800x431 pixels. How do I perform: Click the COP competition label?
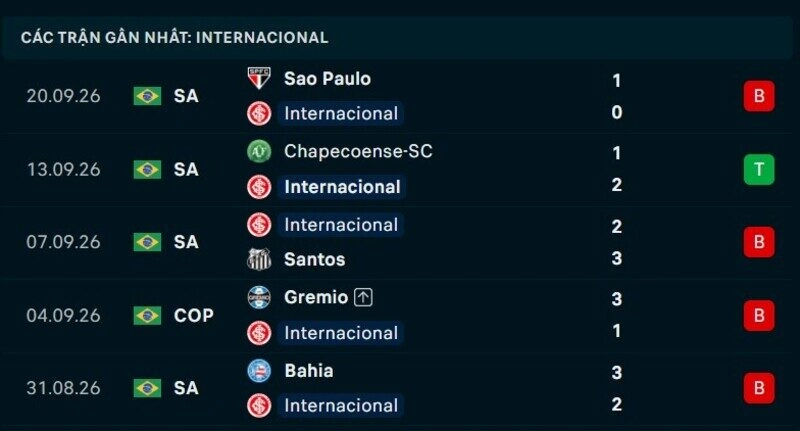(194, 315)
